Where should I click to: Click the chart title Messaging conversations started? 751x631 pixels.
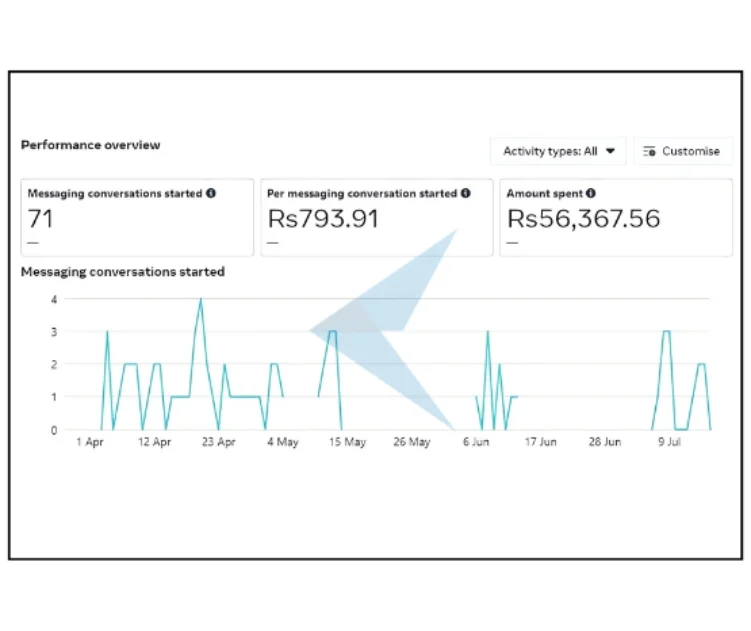coord(122,272)
